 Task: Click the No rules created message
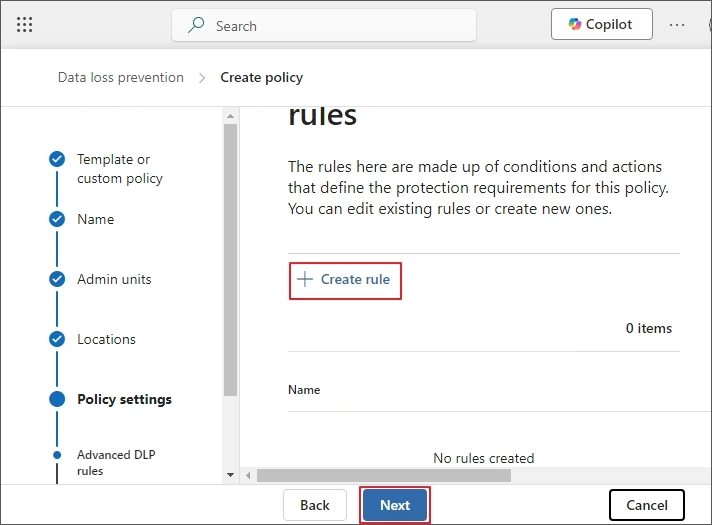coord(484,458)
